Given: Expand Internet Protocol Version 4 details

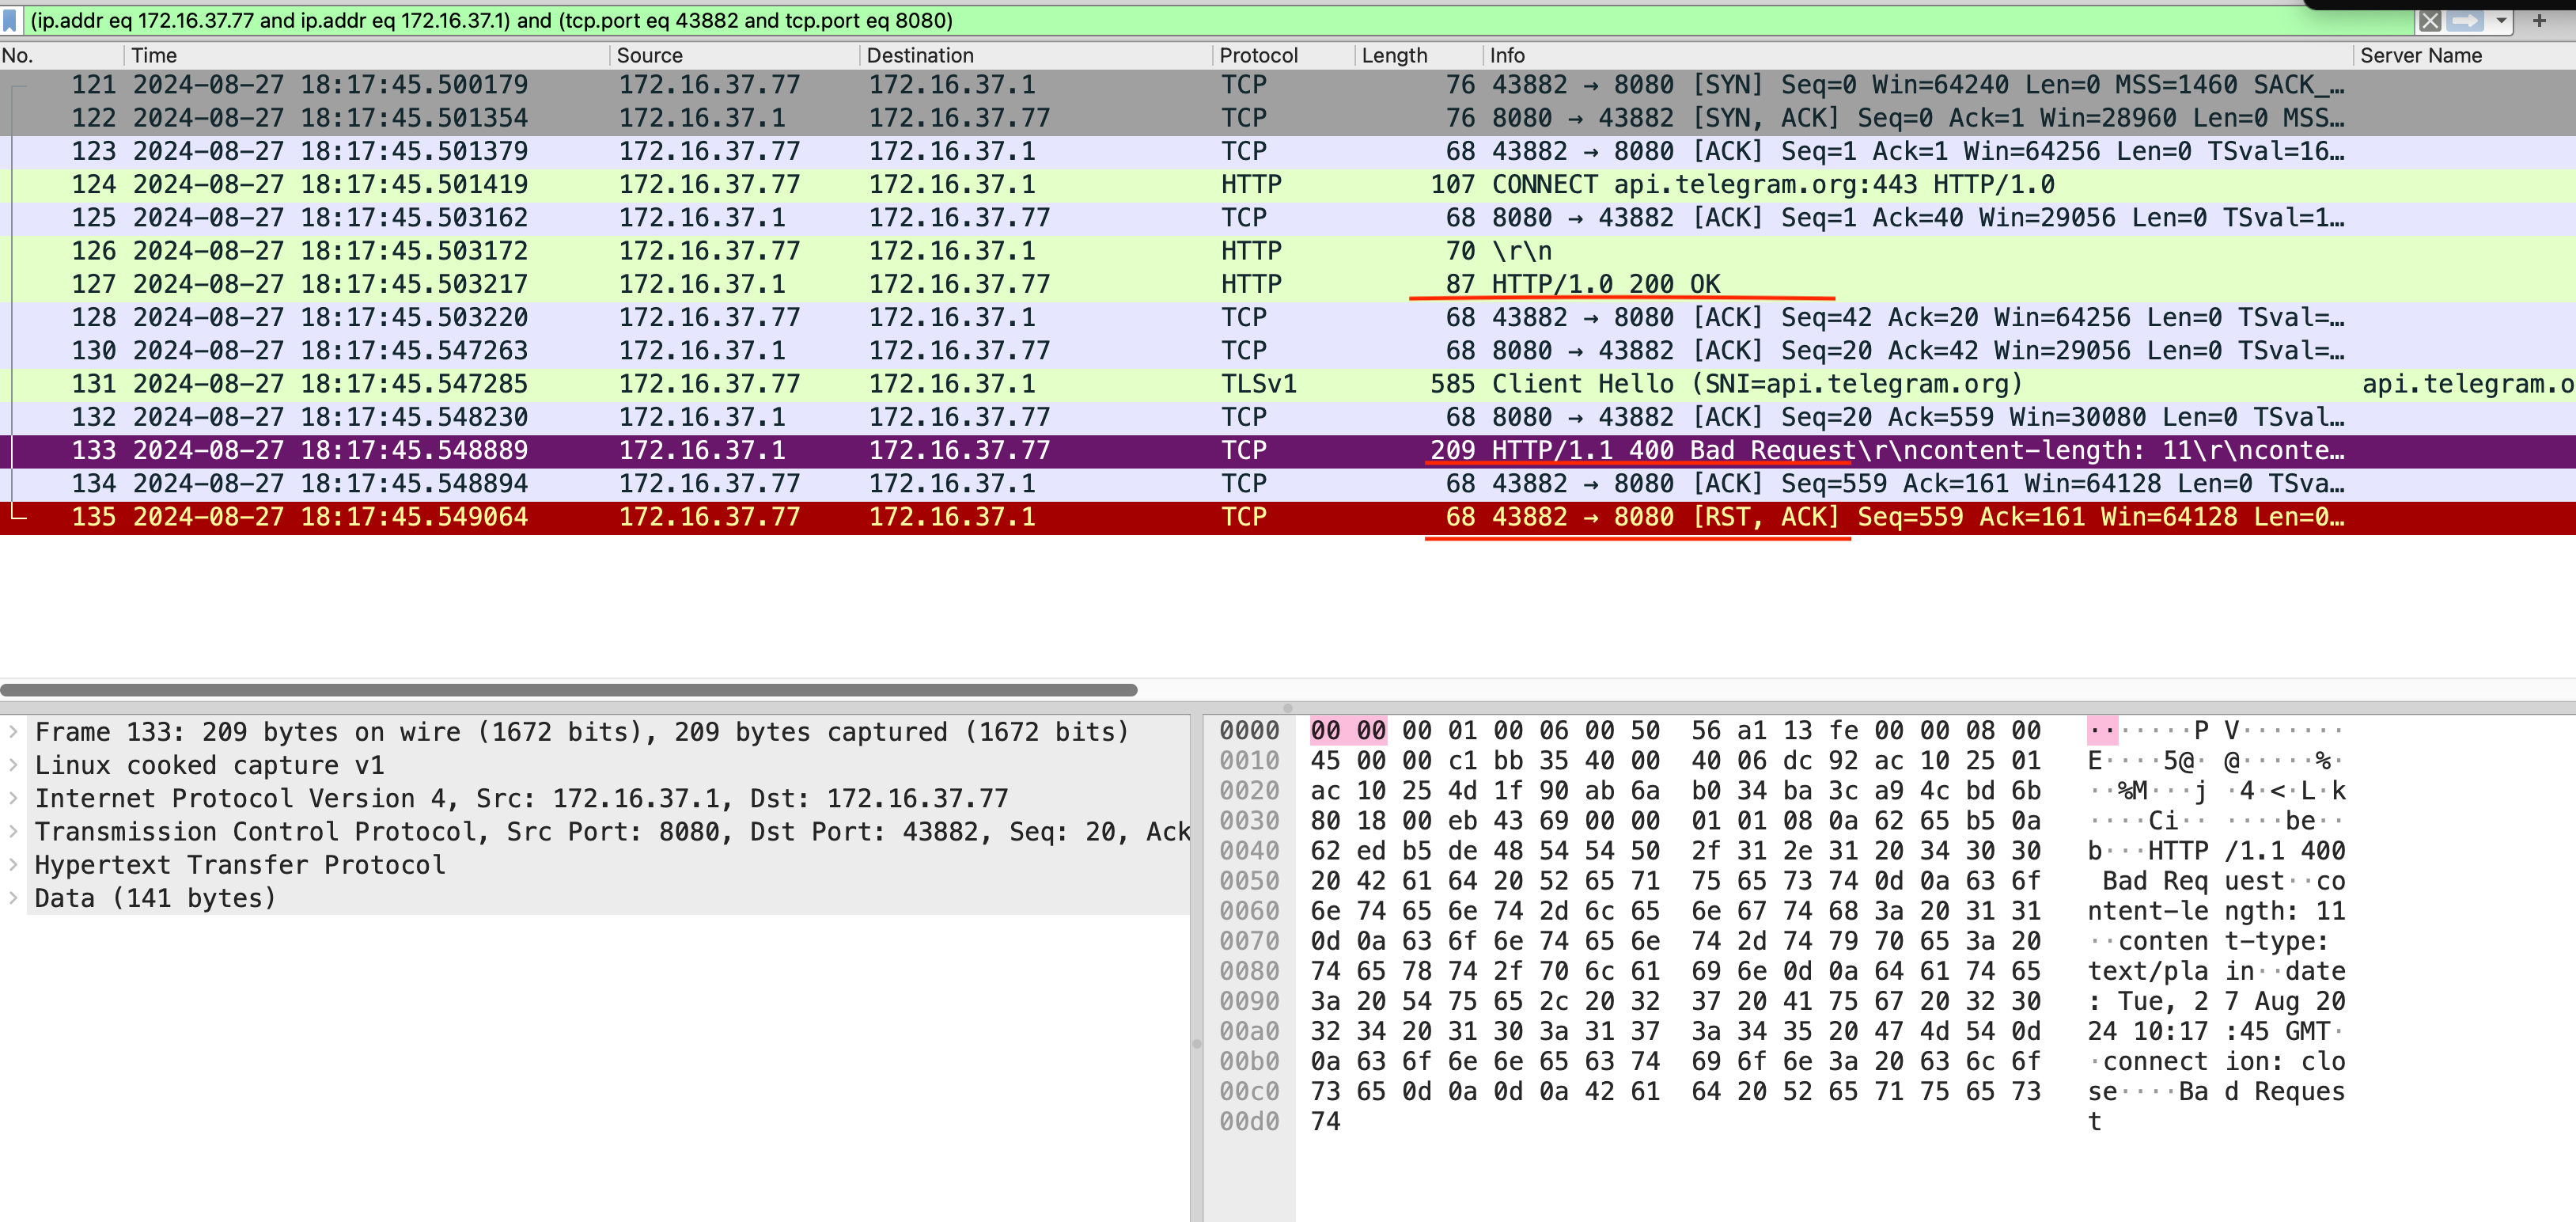Looking at the screenshot, I should point(13,798).
